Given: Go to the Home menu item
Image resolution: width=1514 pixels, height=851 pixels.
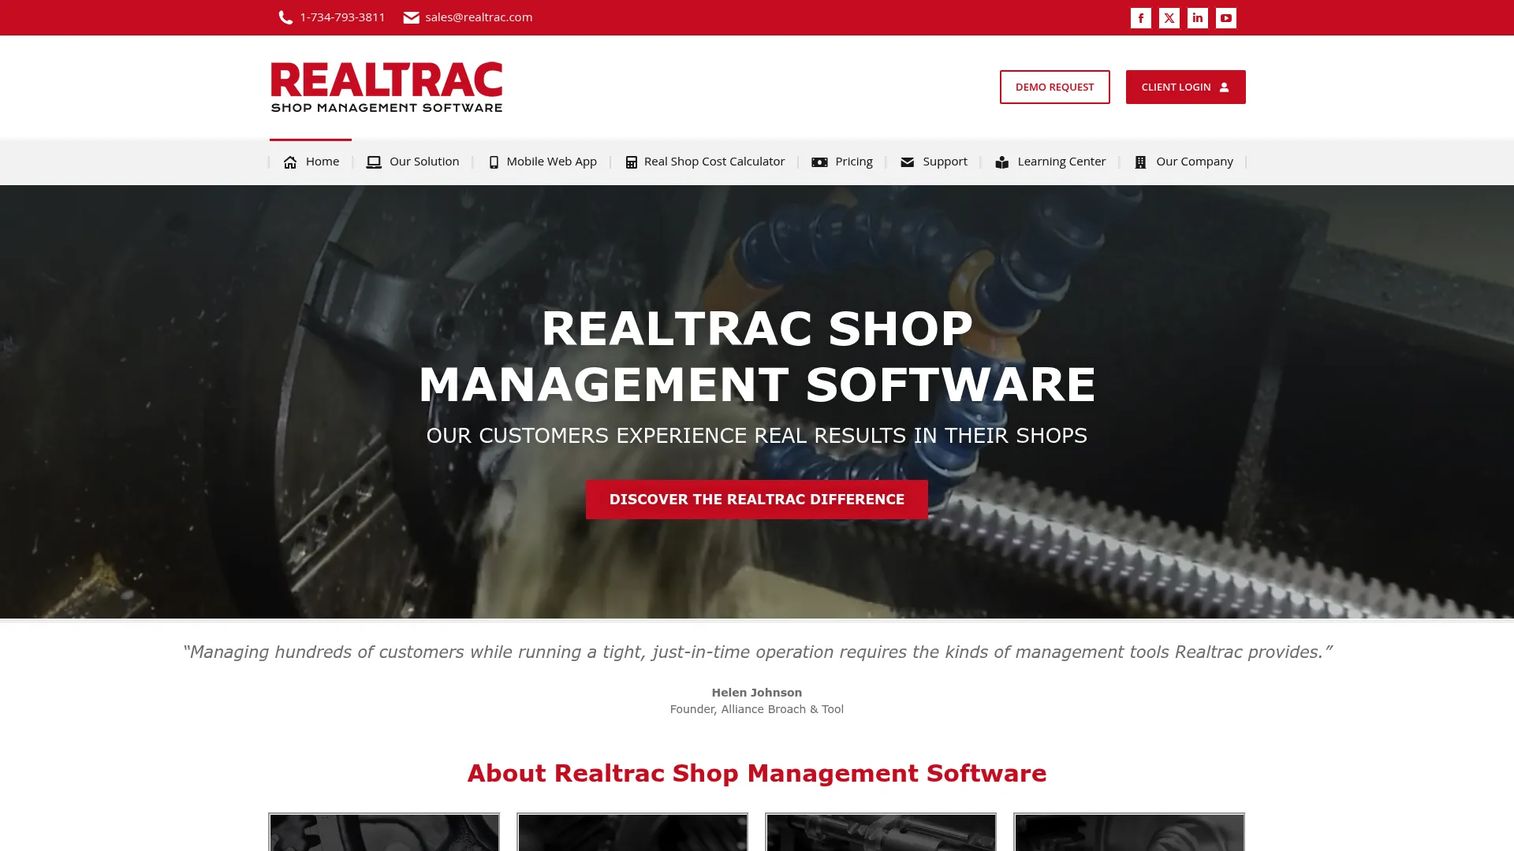Looking at the screenshot, I should (322, 162).
